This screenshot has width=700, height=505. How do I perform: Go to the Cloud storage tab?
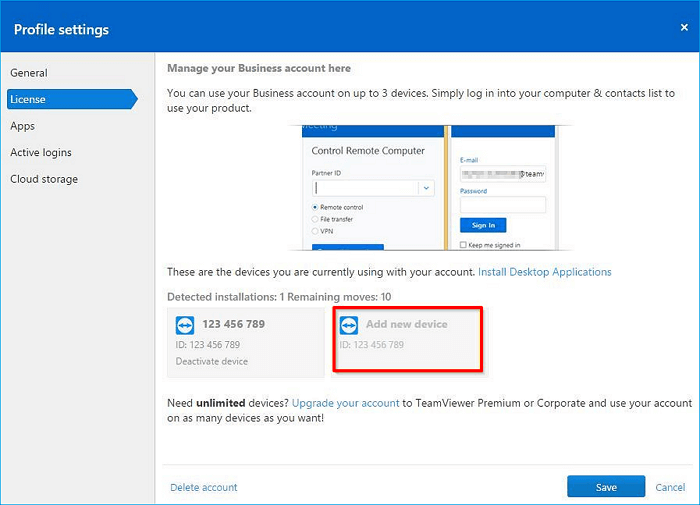[x=44, y=179]
